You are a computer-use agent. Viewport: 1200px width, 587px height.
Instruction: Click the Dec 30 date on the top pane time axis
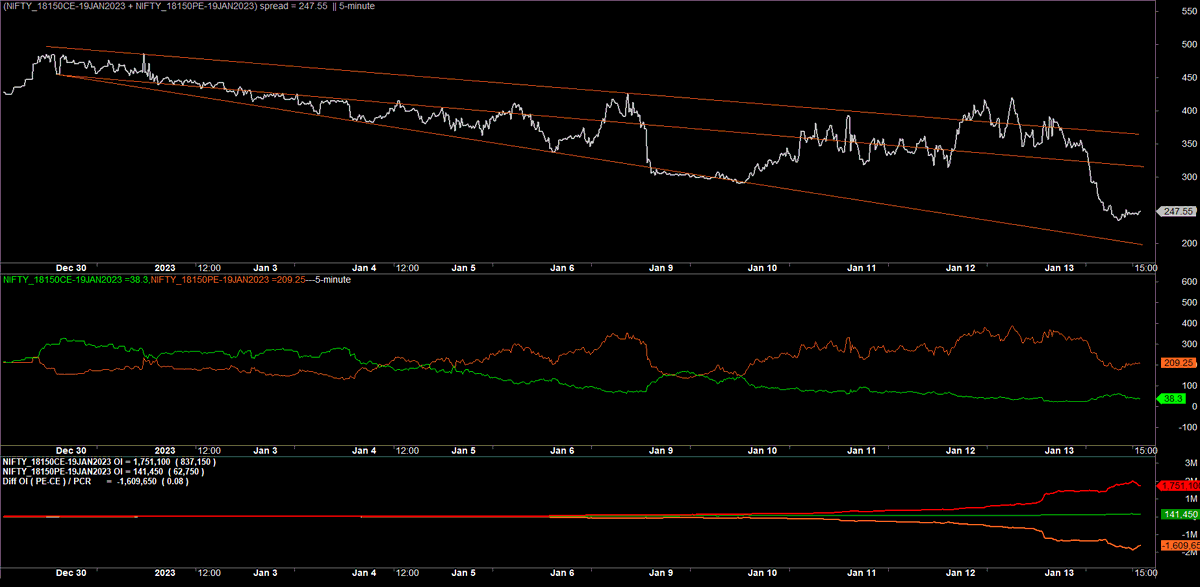click(x=73, y=268)
